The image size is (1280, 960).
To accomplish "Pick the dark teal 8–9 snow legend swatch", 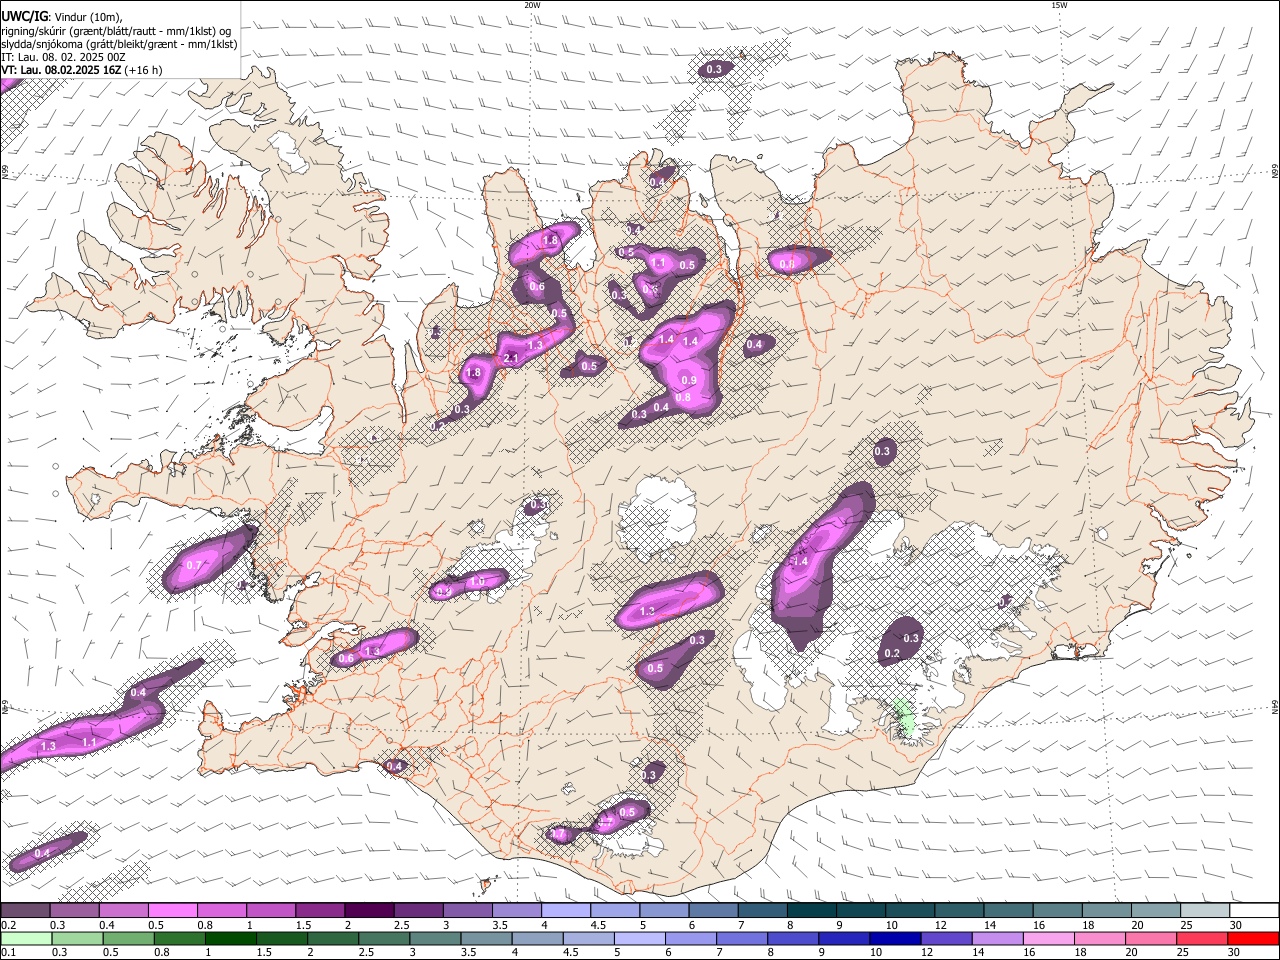I will pyautogui.click(x=812, y=911).
